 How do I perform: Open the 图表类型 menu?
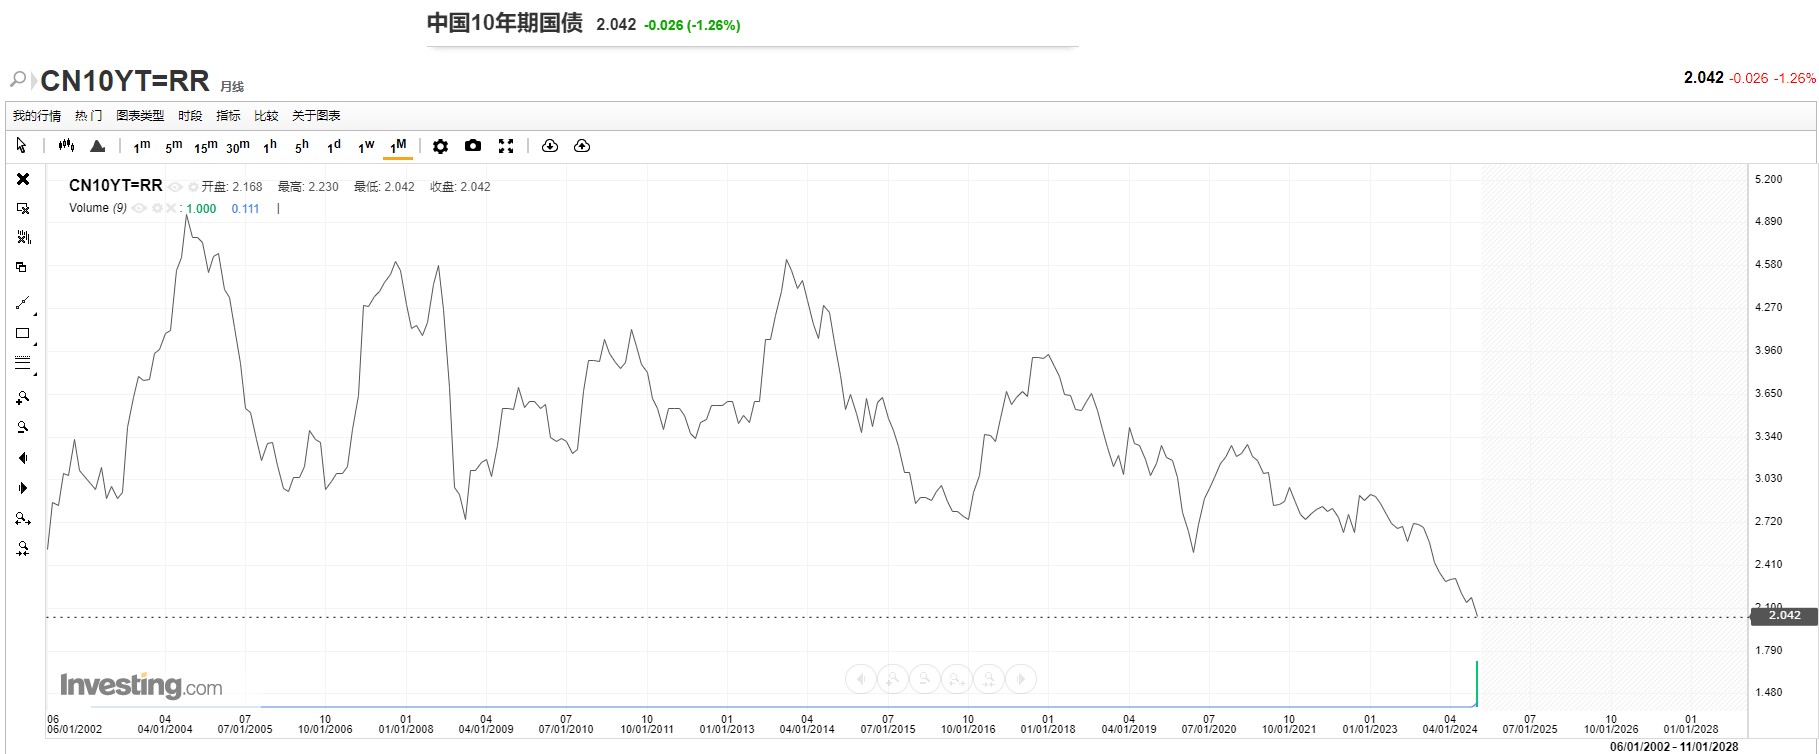pyautogui.click(x=140, y=116)
